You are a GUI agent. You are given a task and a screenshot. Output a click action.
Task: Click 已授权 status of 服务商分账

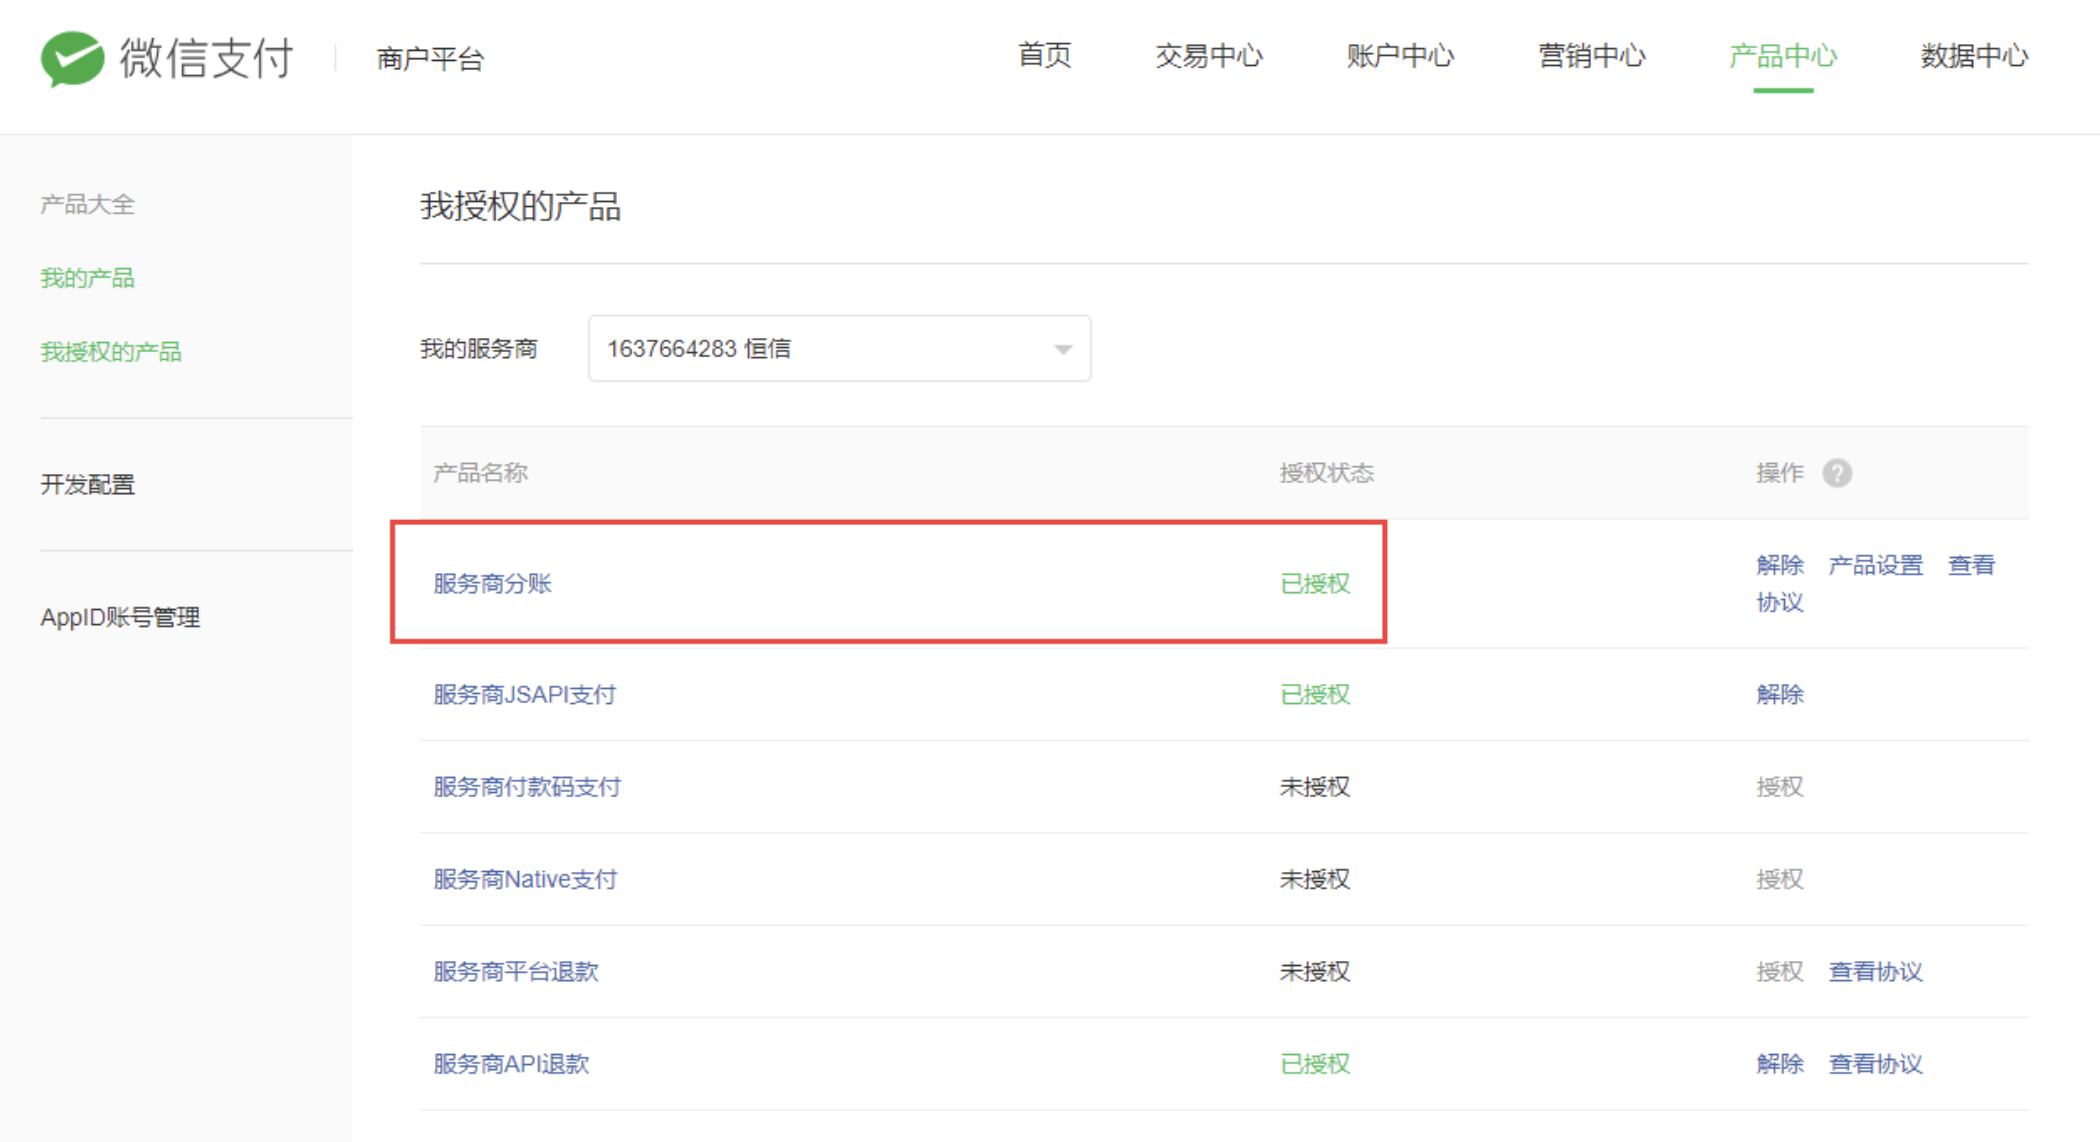(x=1315, y=583)
